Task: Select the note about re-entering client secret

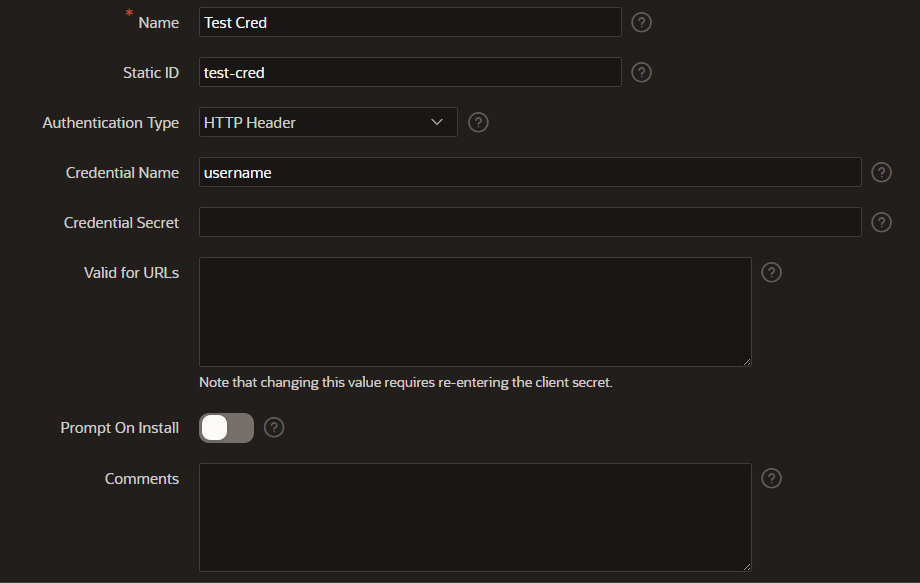Action: click(x=405, y=382)
